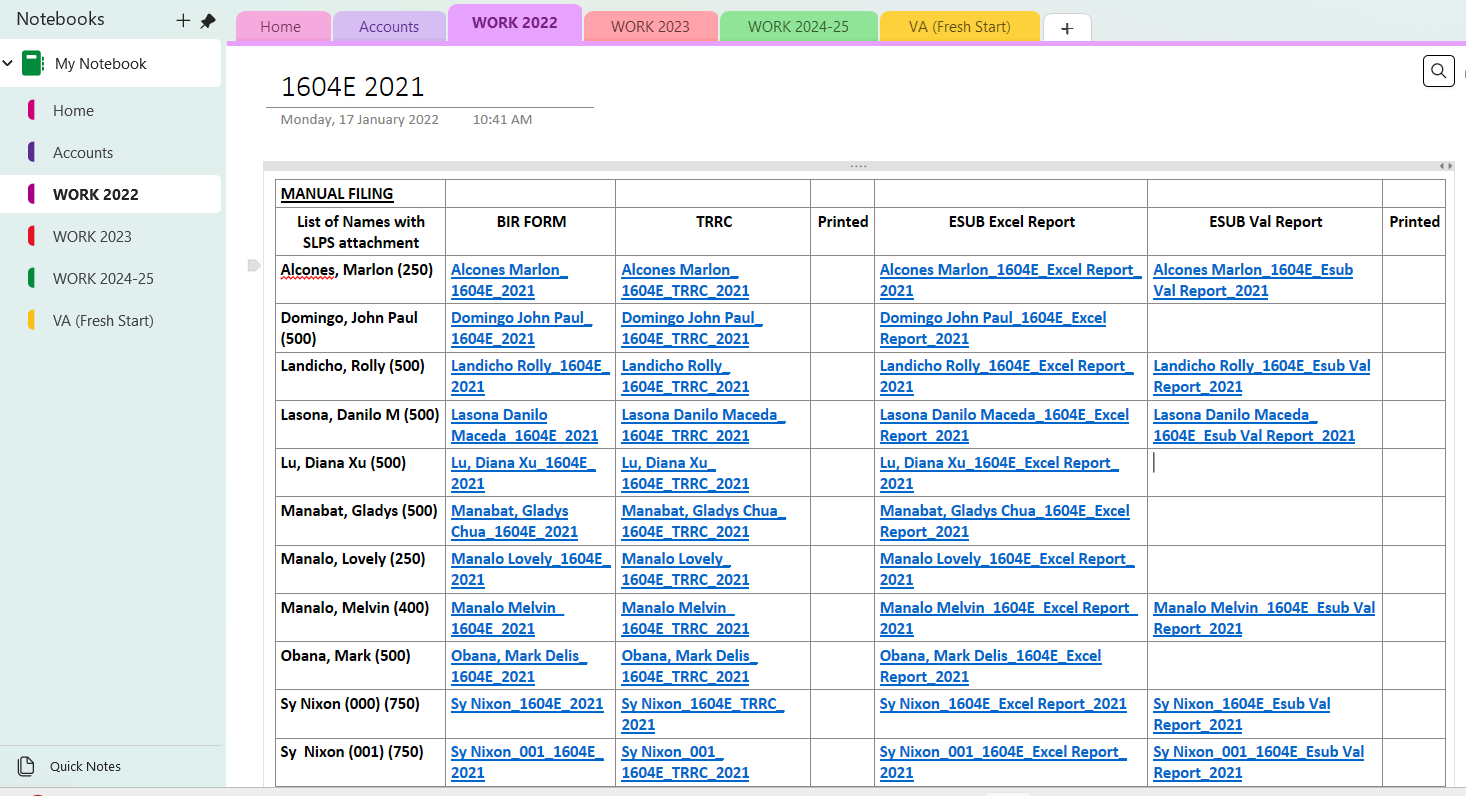Click the My Notebook green book icon
Screen dimensions: 1466x796
tap(33, 63)
